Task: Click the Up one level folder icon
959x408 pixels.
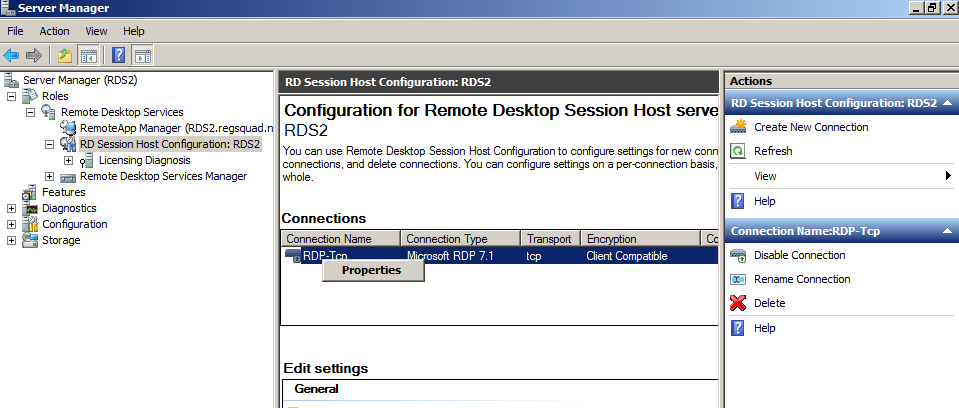Action: [x=65, y=56]
